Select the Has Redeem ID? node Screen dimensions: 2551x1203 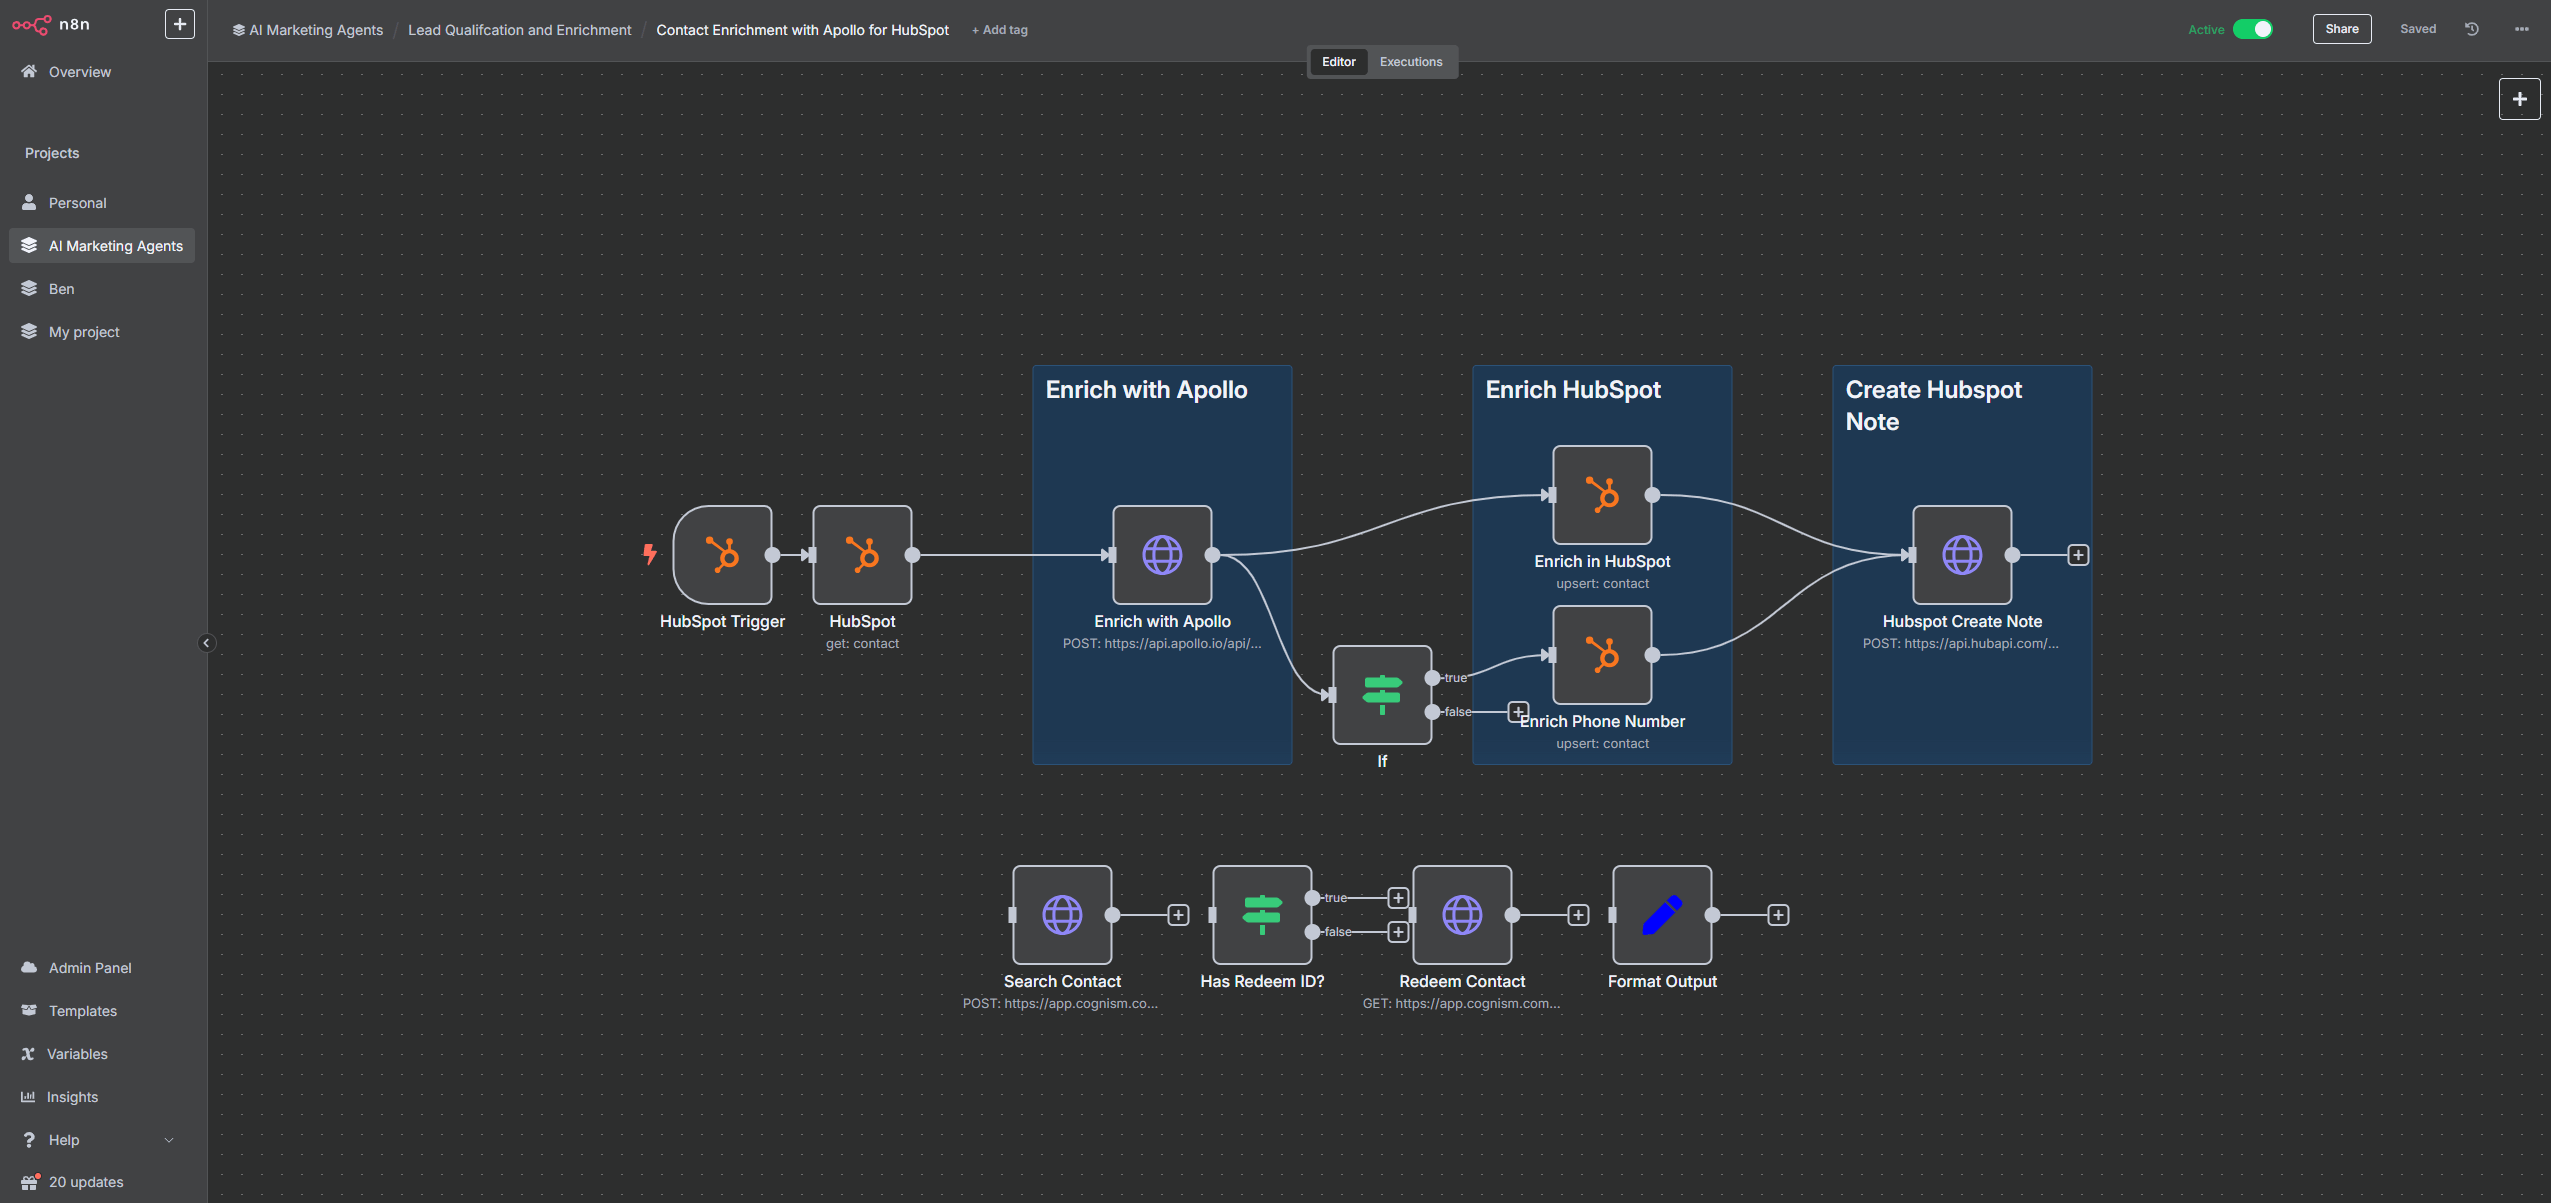[x=1261, y=914]
